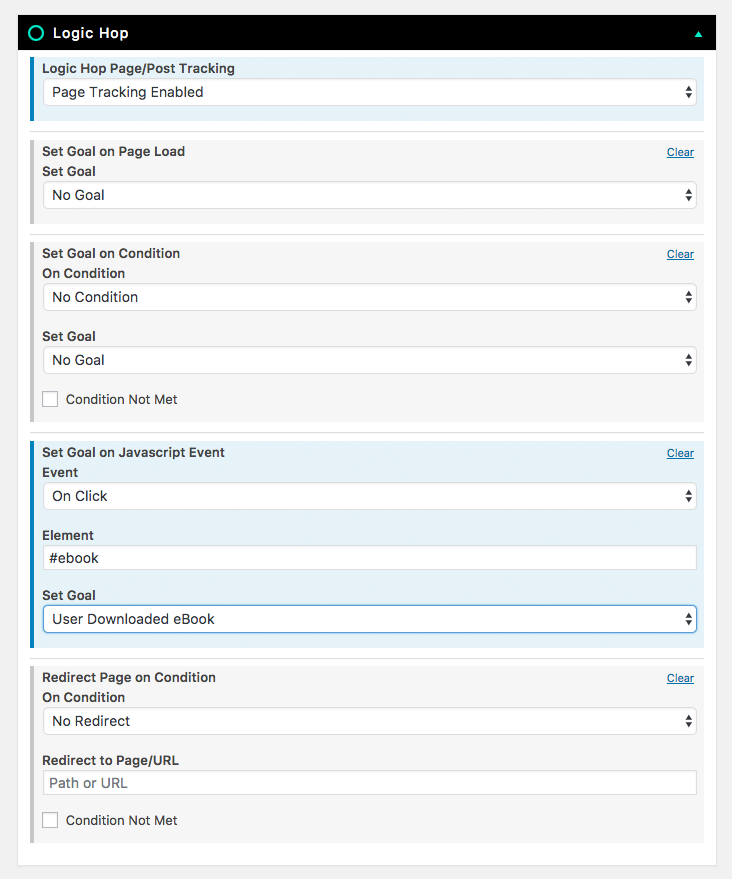The image size is (732, 879).
Task: Open the On Click event dropdown
Action: point(370,496)
